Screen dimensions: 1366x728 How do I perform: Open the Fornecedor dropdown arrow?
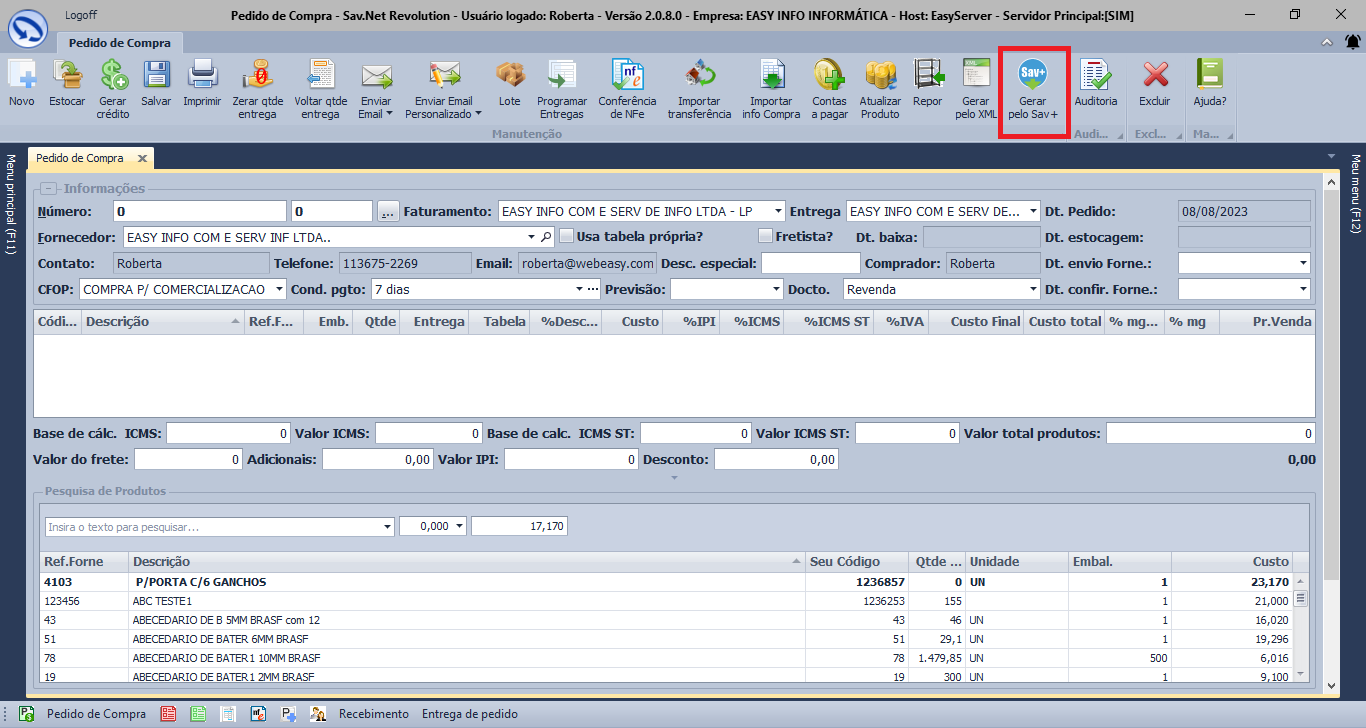tap(532, 237)
